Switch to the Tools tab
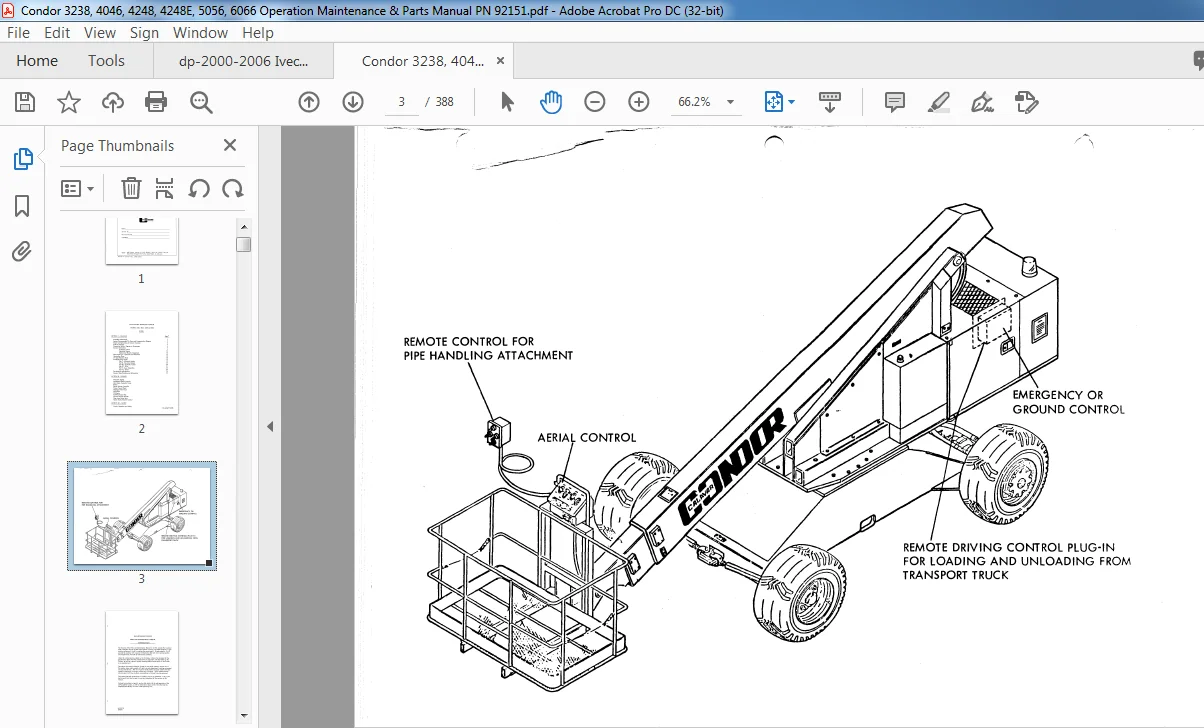The width and height of the screenshot is (1204, 728). tap(106, 61)
